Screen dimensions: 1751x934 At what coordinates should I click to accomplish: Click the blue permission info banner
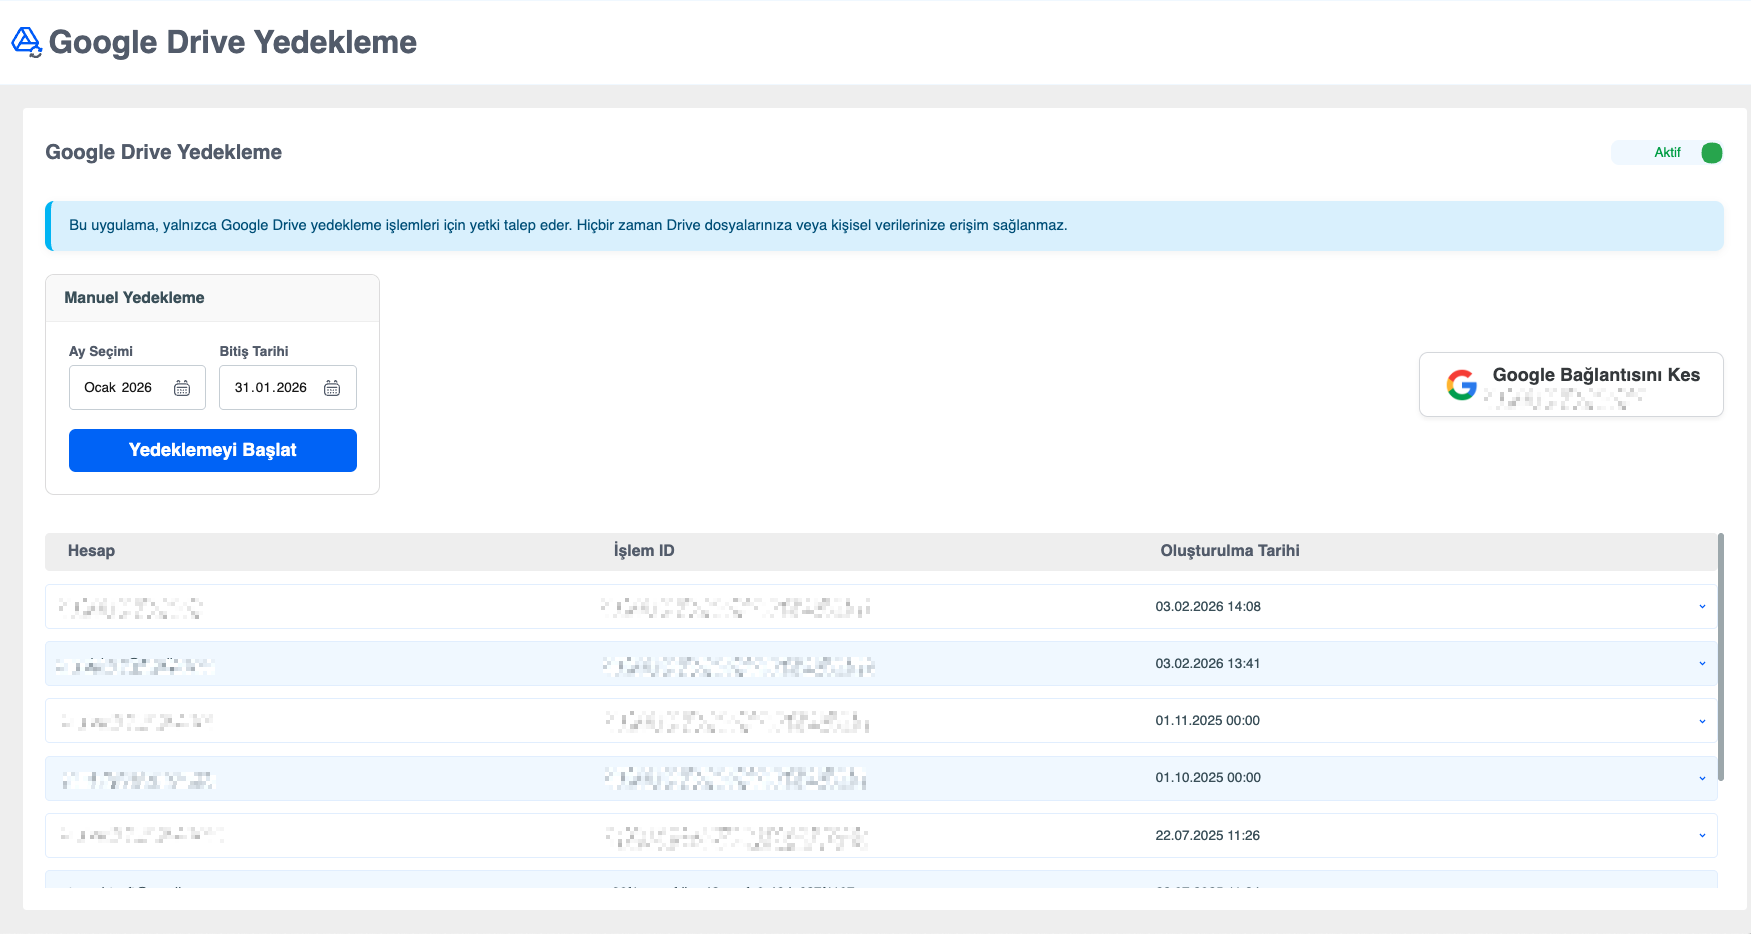coord(884,226)
